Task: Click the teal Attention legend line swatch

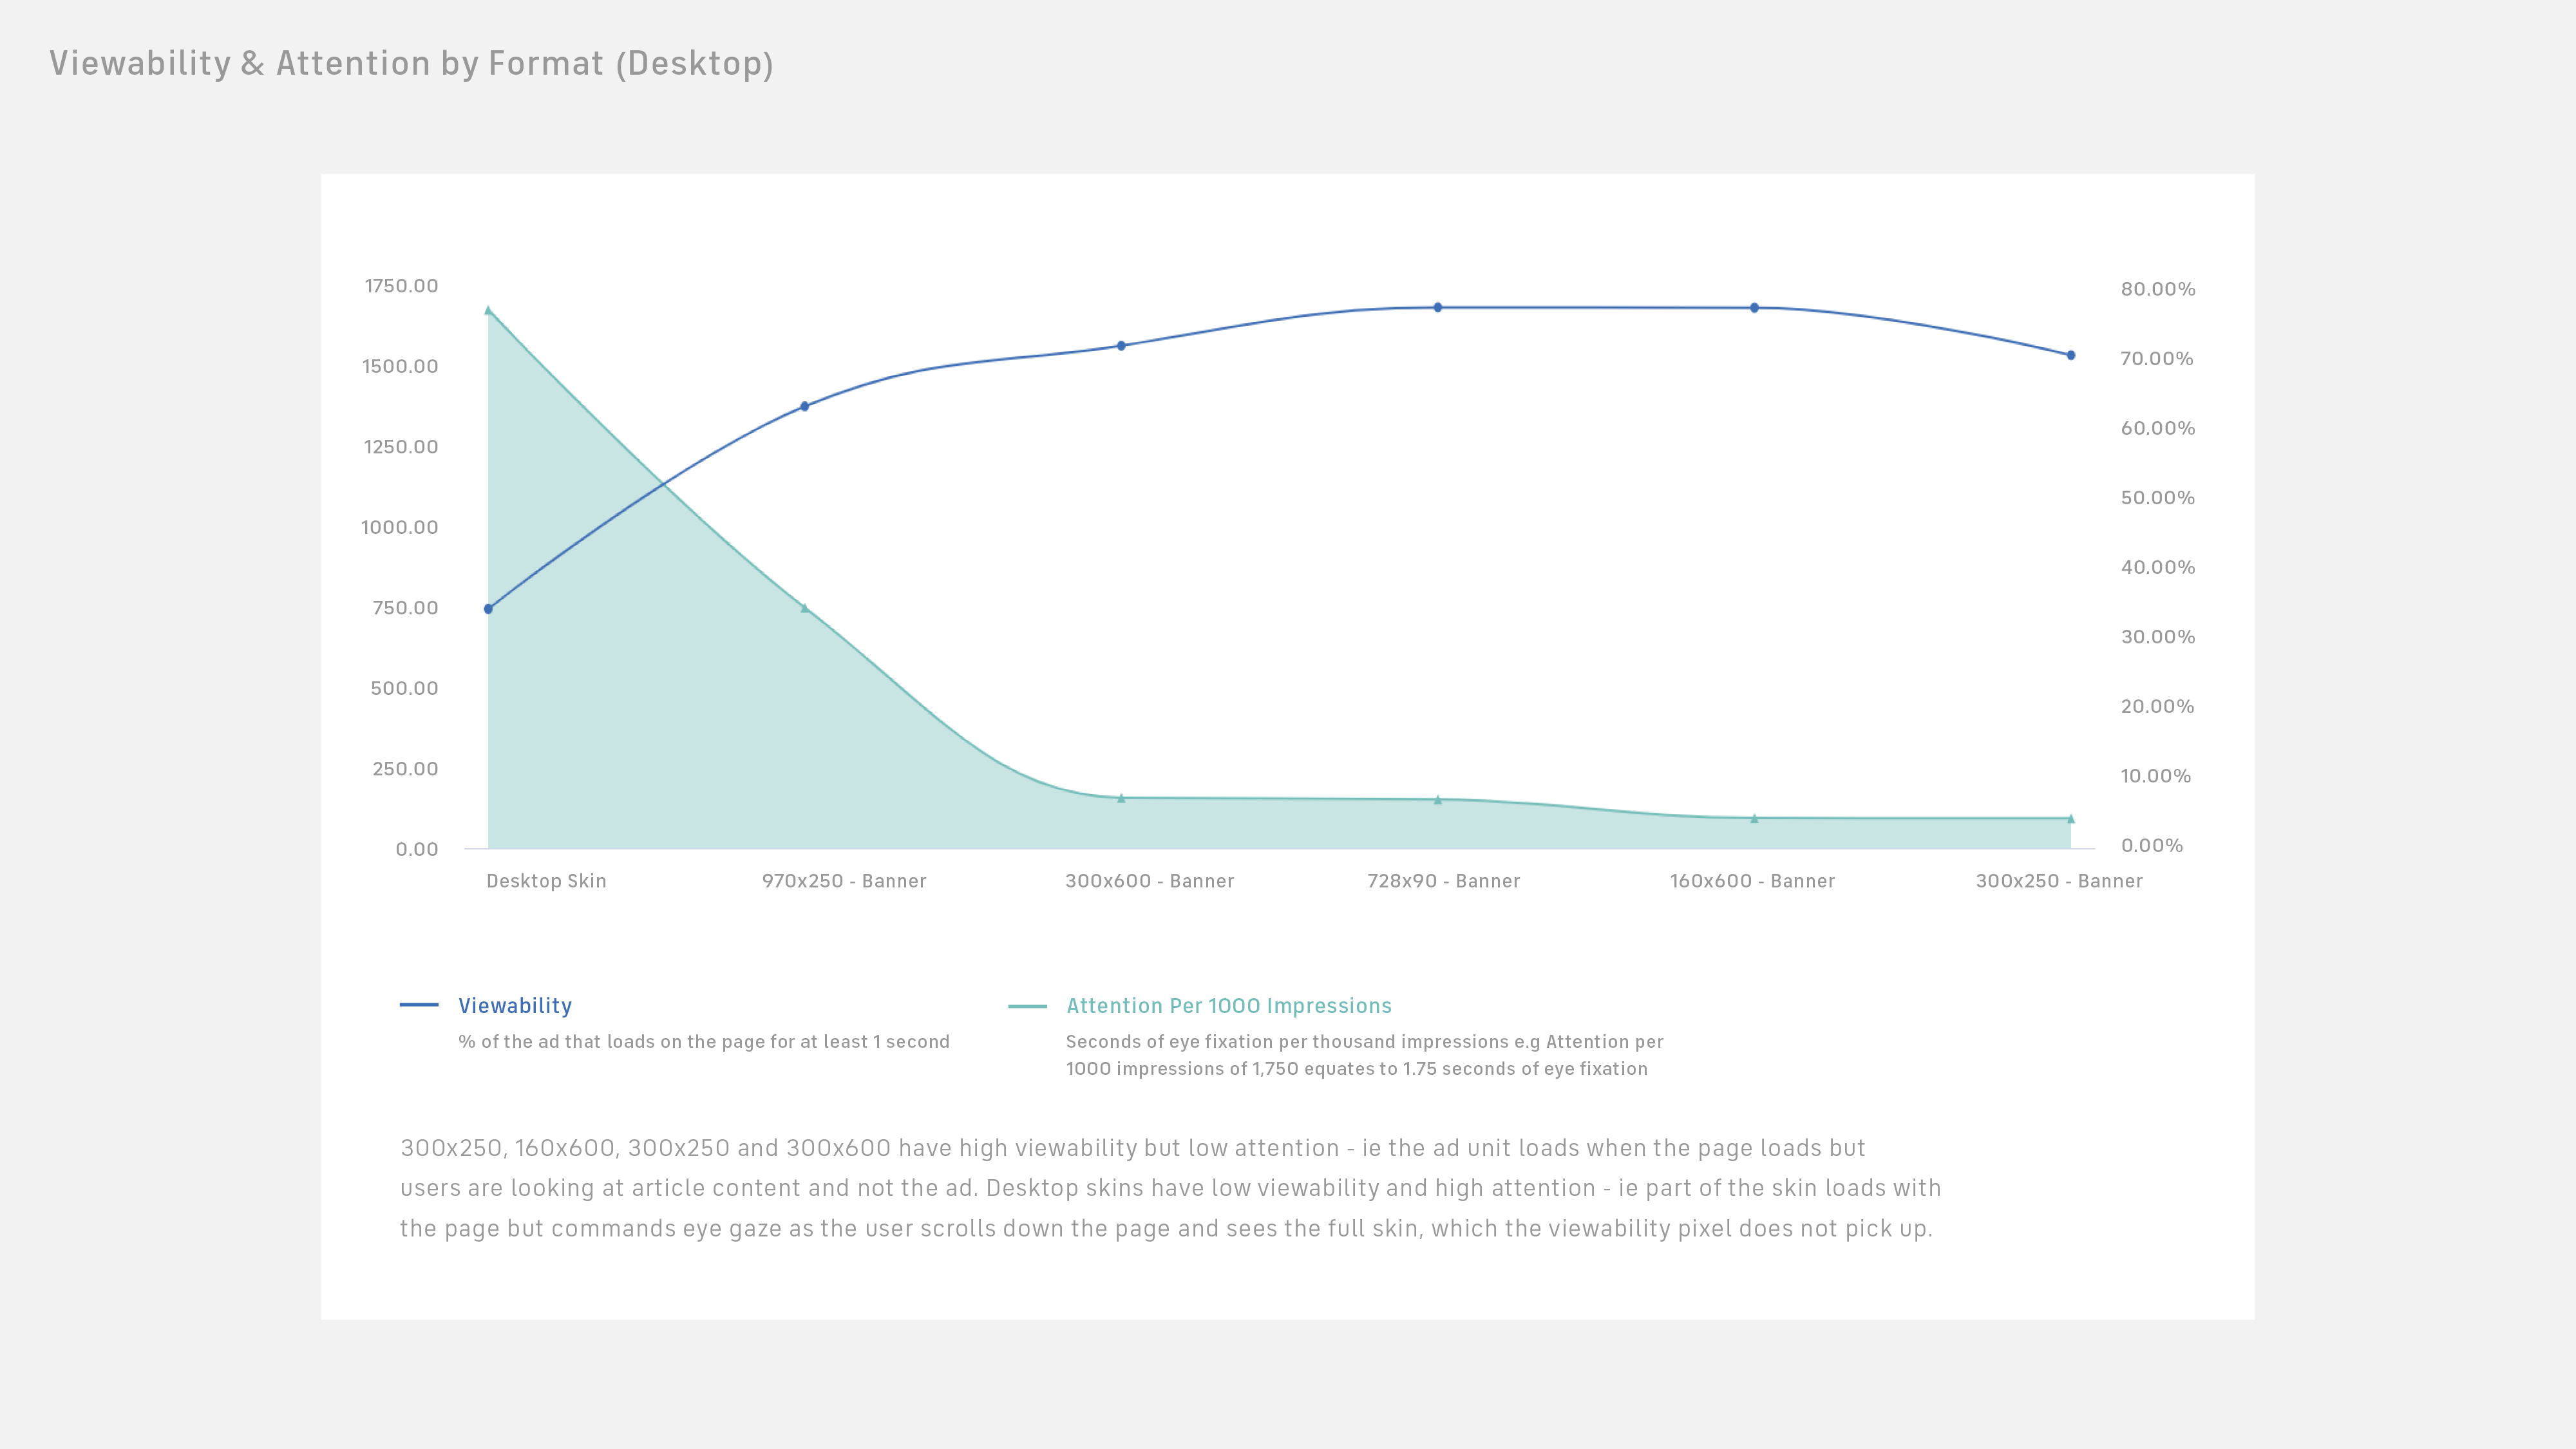Action: point(1027,1006)
